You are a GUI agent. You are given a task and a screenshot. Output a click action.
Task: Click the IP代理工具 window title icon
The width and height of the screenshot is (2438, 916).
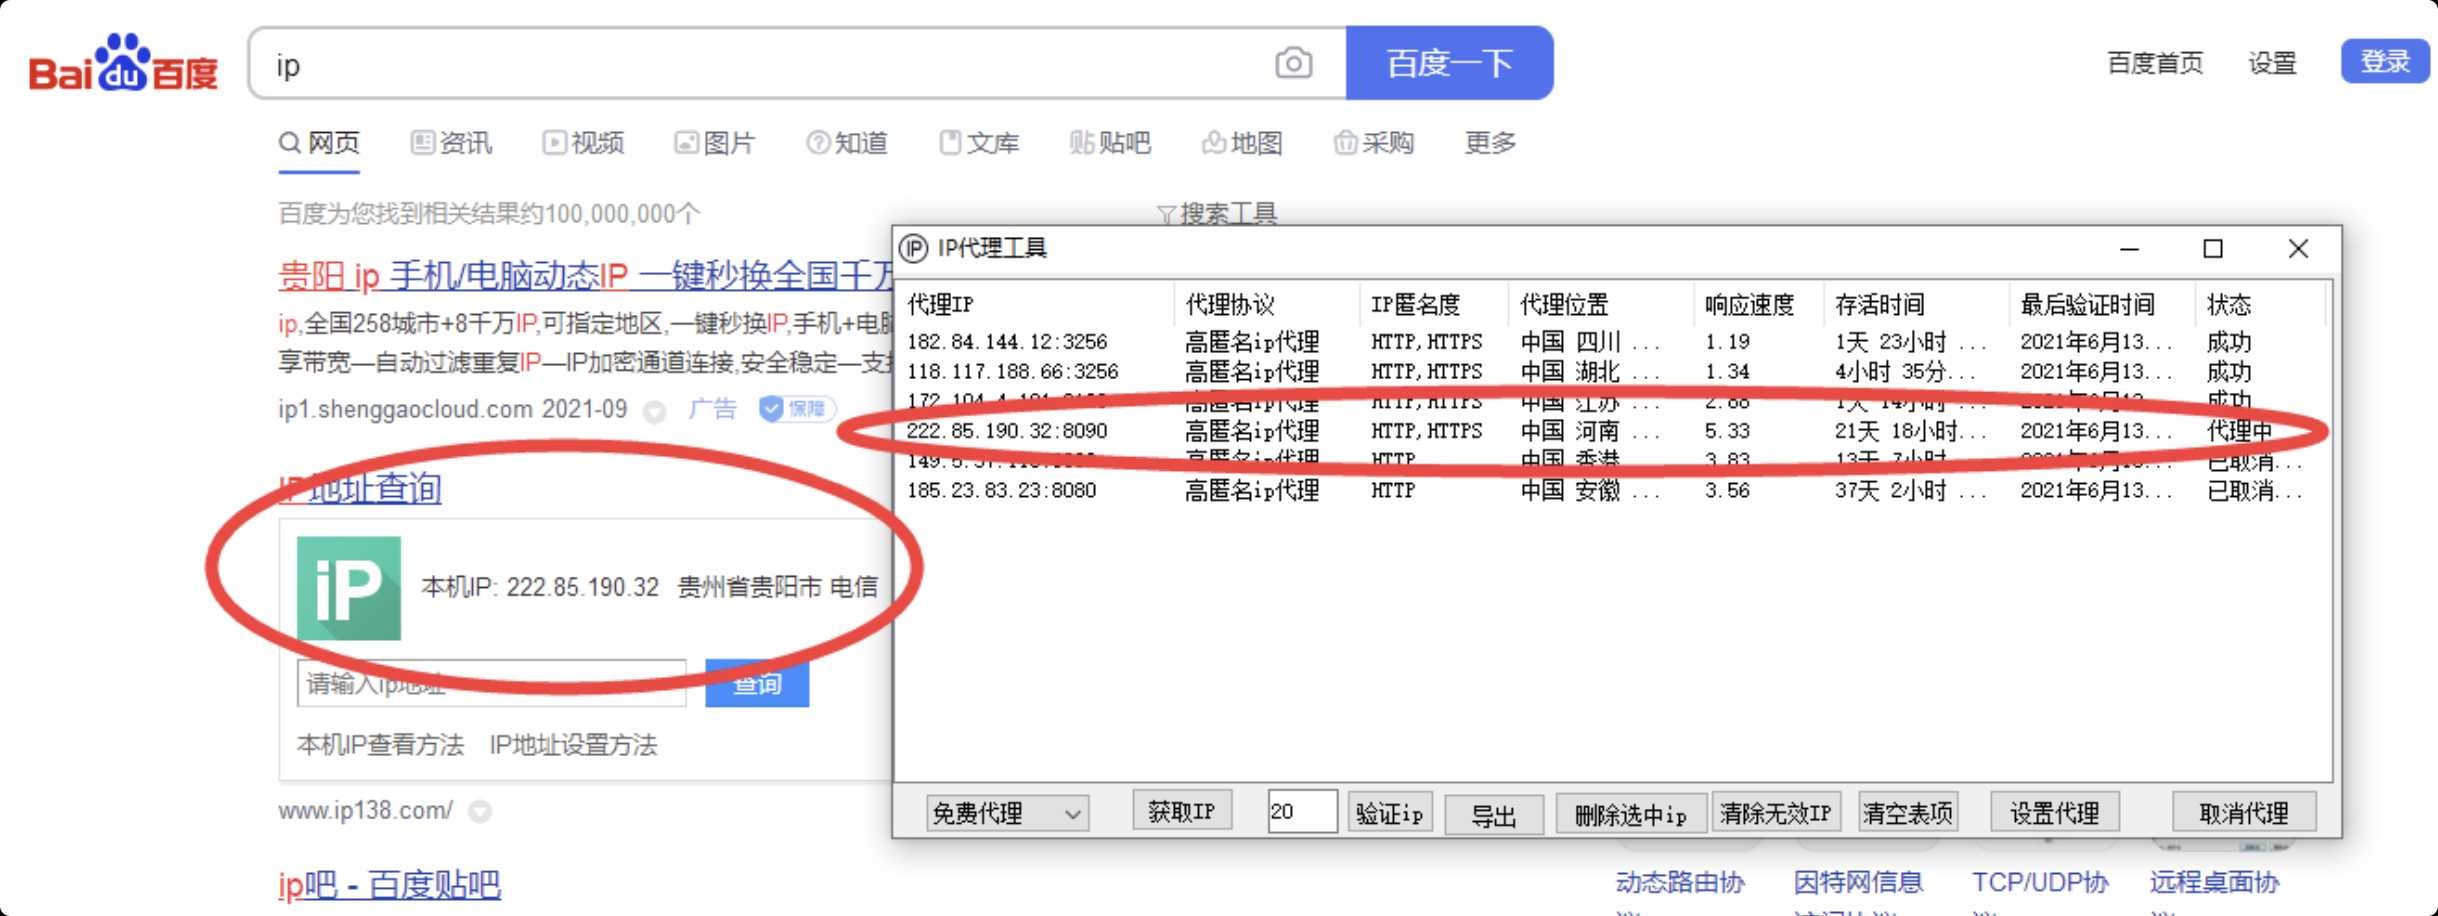point(913,248)
